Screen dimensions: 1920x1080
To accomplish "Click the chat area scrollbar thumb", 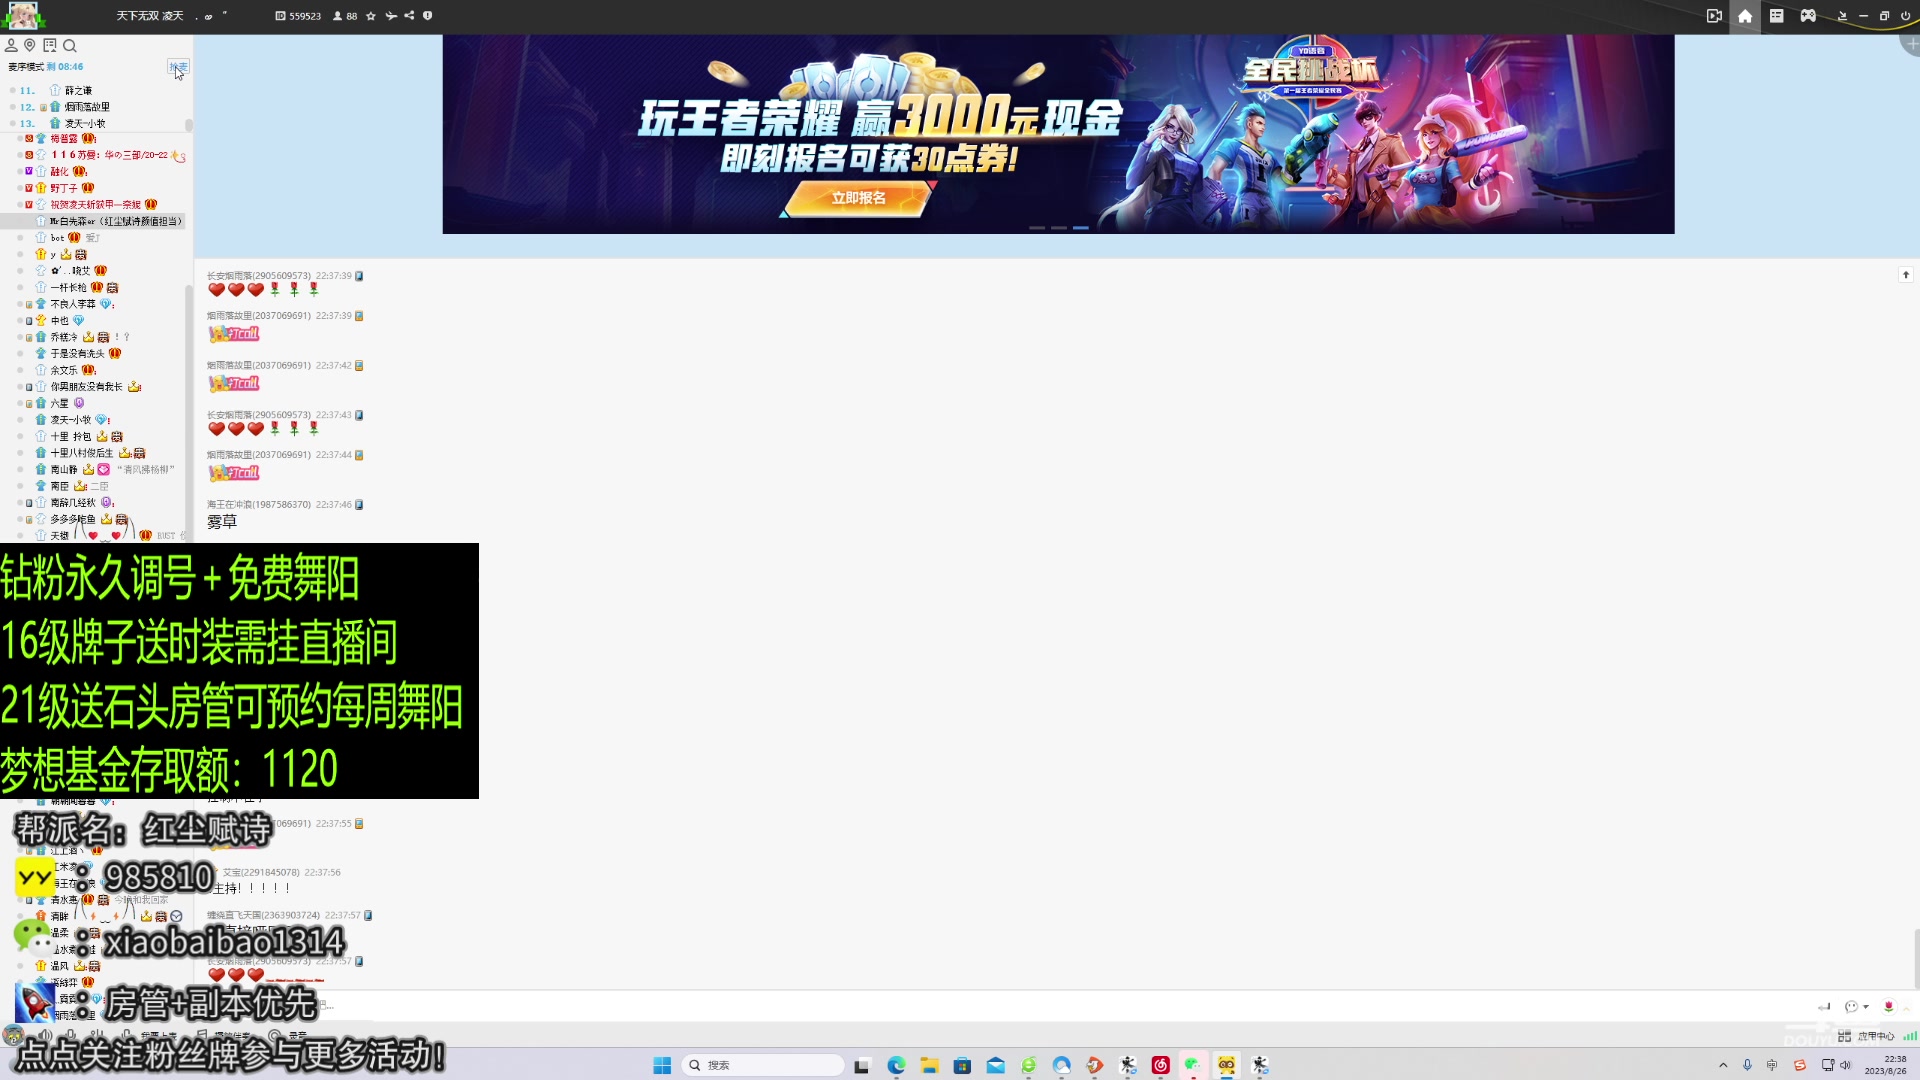I will pyautogui.click(x=1916, y=958).
